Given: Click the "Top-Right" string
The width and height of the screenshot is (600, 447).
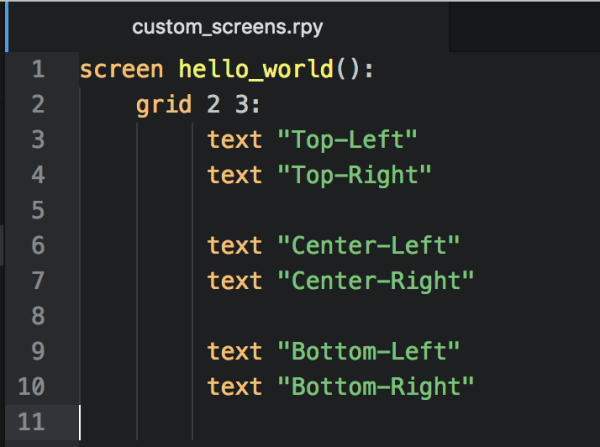Looking at the screenshot, I should click(x=353, y=175).
